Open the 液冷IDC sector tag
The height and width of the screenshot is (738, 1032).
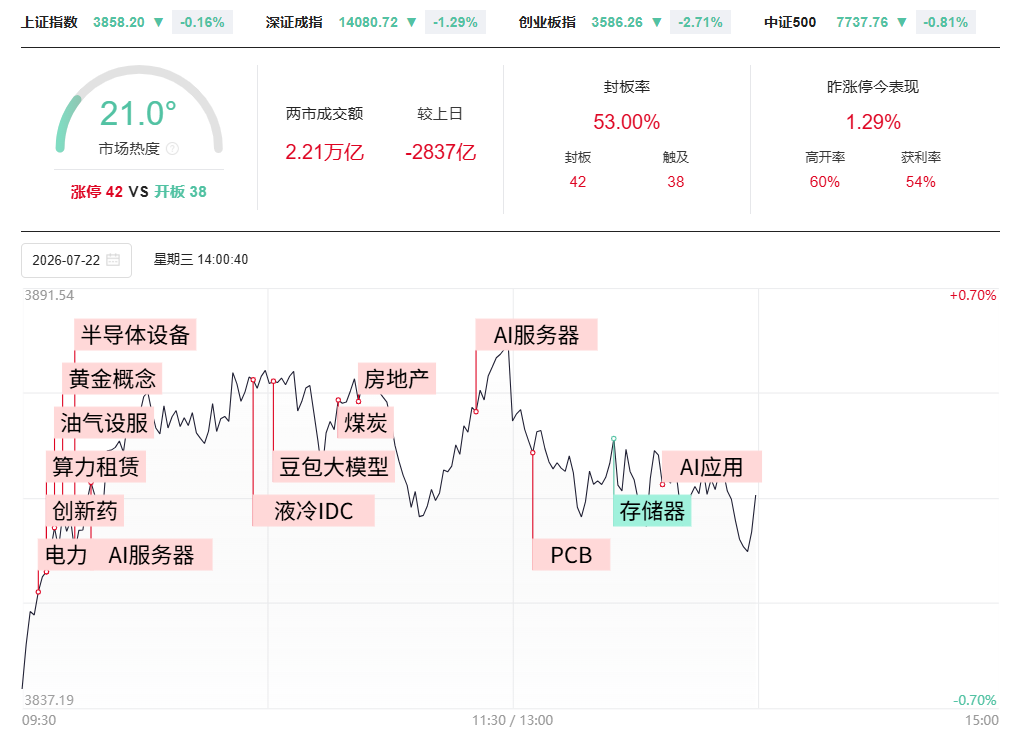(x=313, y=511)
